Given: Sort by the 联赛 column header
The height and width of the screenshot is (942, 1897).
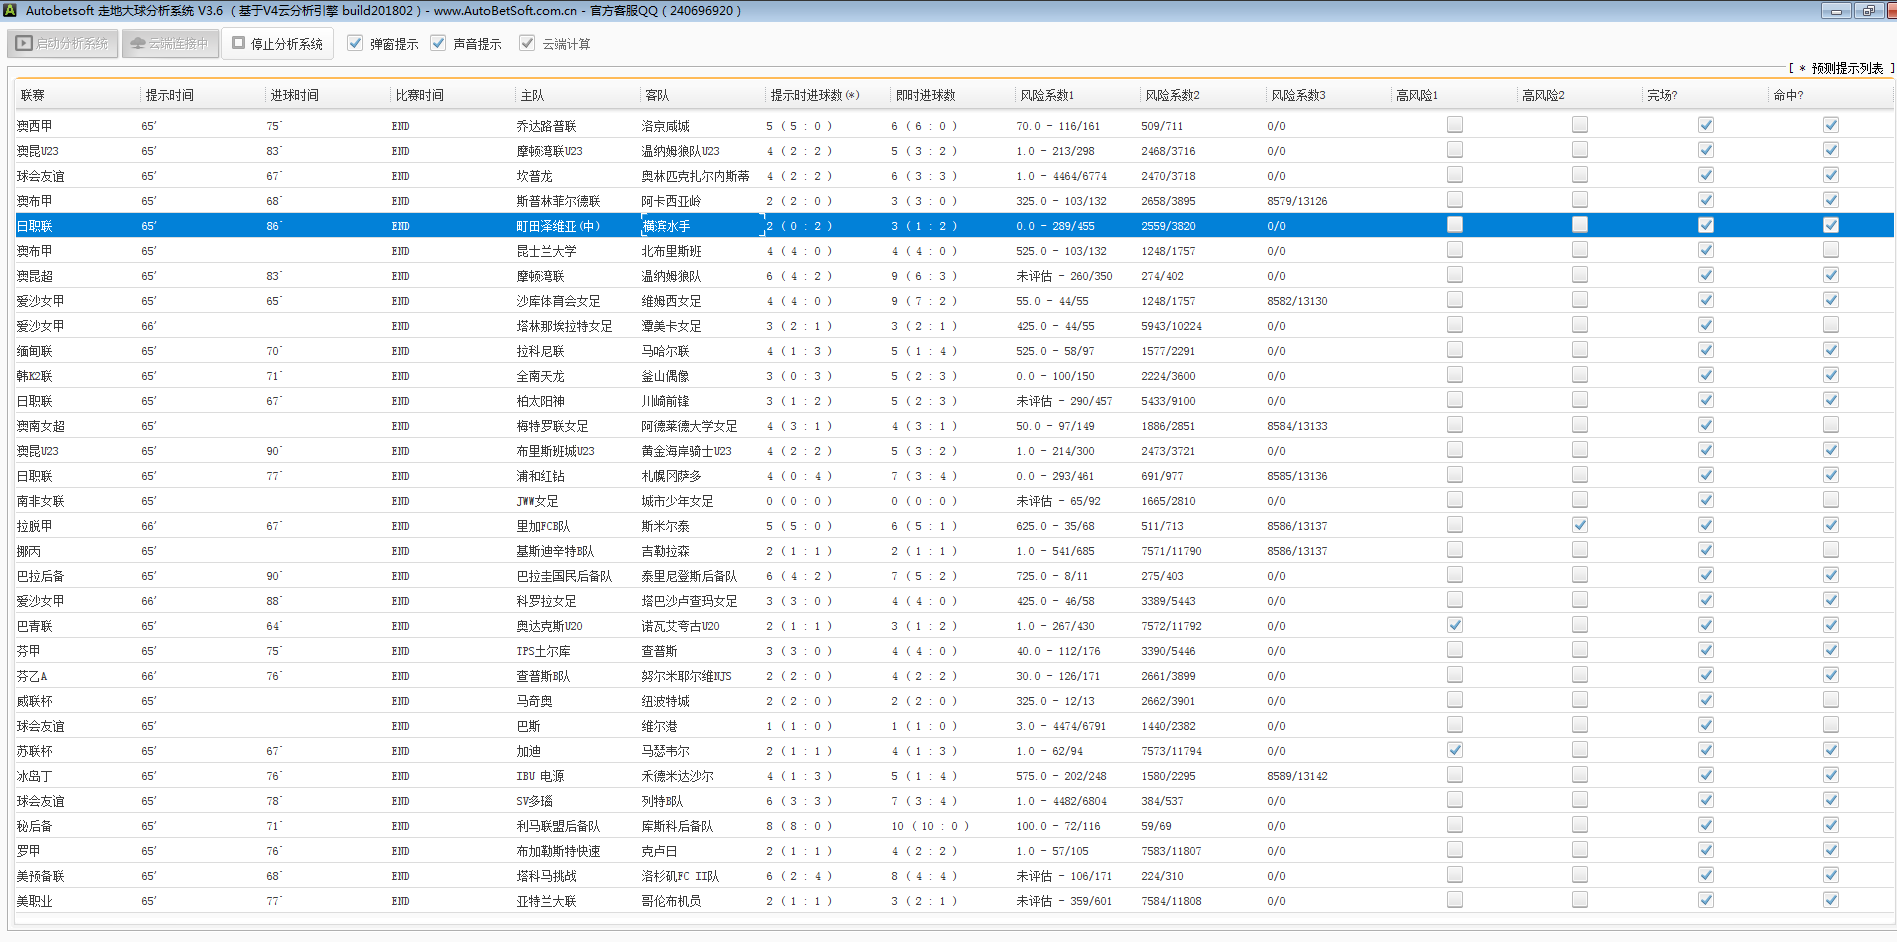Looking at the screenshot, I should click(x=33, y=95).
